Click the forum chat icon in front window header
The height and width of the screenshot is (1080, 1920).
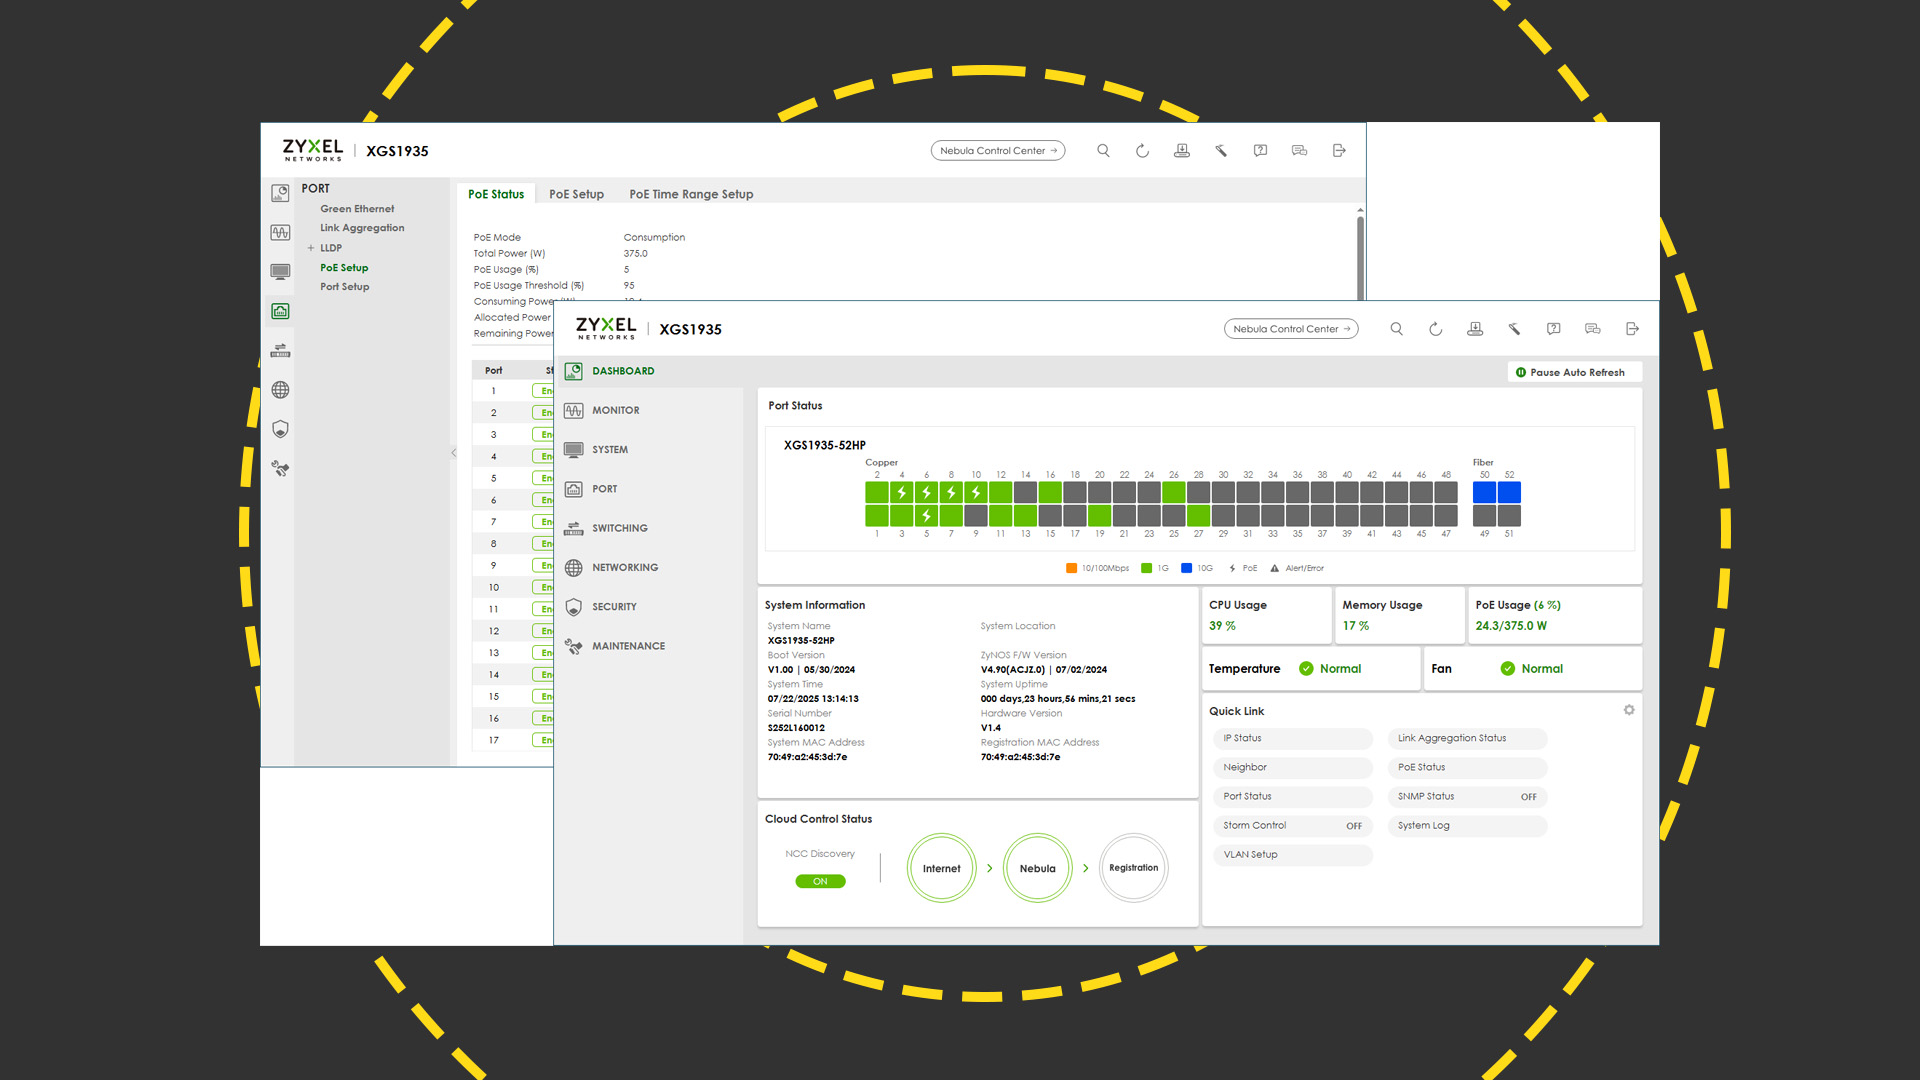1593,329
